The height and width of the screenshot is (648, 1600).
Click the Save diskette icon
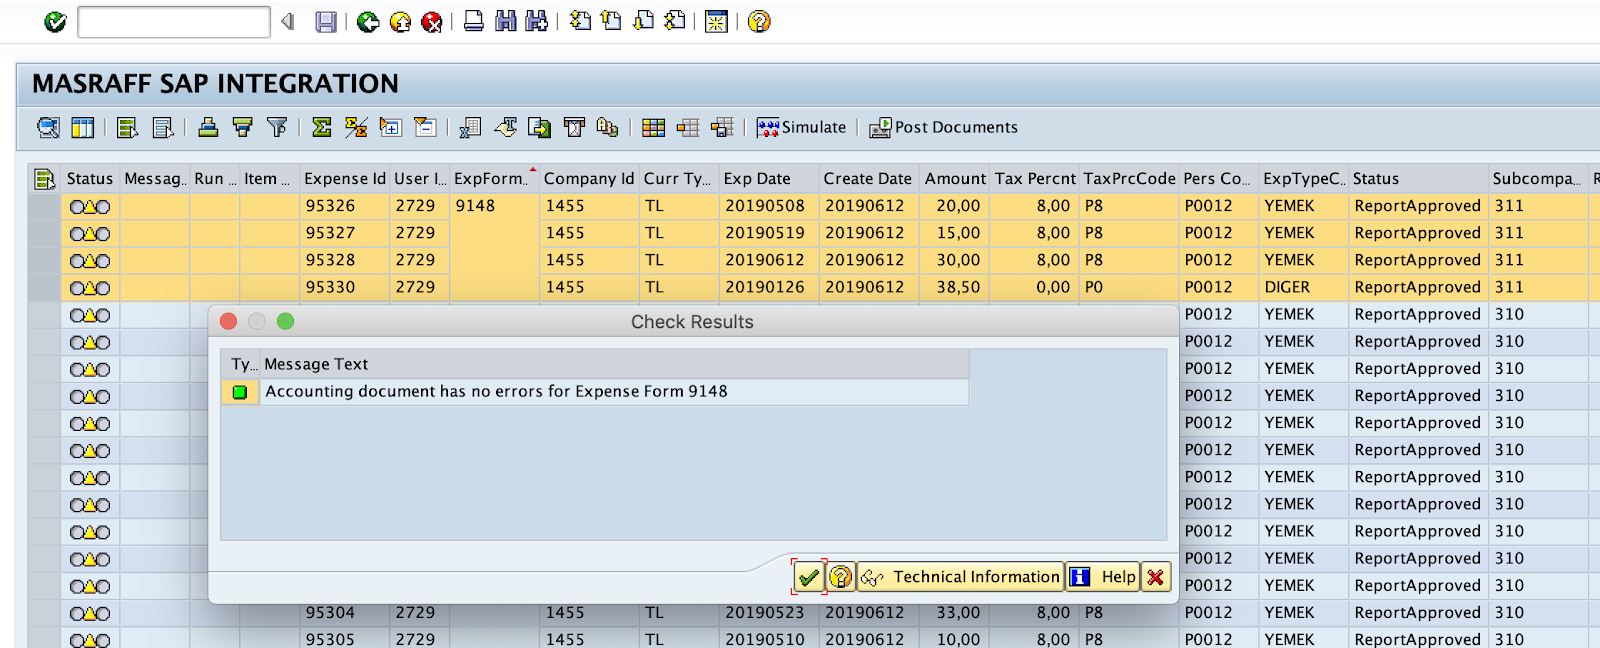326,22
